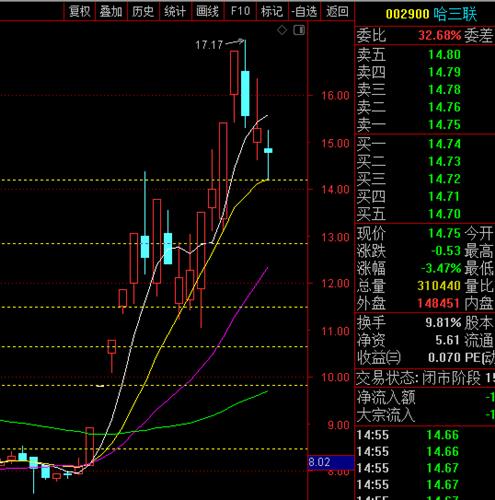
Task: Click the 返回 back button
Action: tap(337, 12)
